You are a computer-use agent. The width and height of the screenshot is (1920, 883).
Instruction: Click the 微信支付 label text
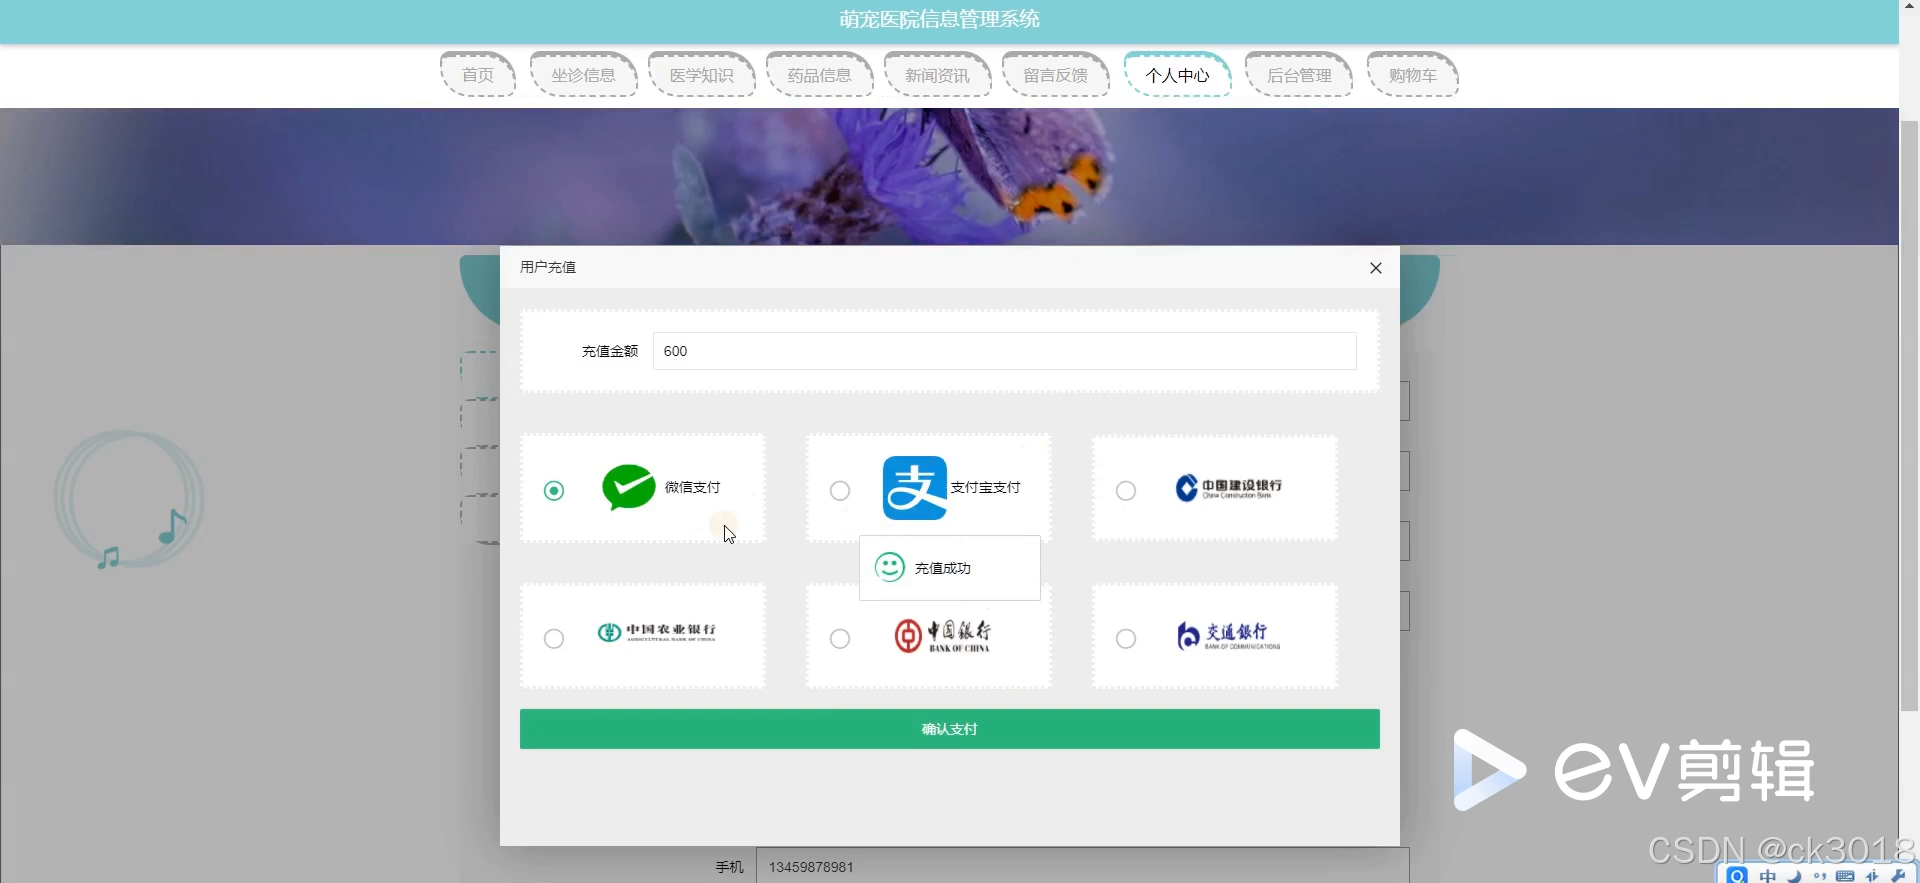[x=692, y=487]
